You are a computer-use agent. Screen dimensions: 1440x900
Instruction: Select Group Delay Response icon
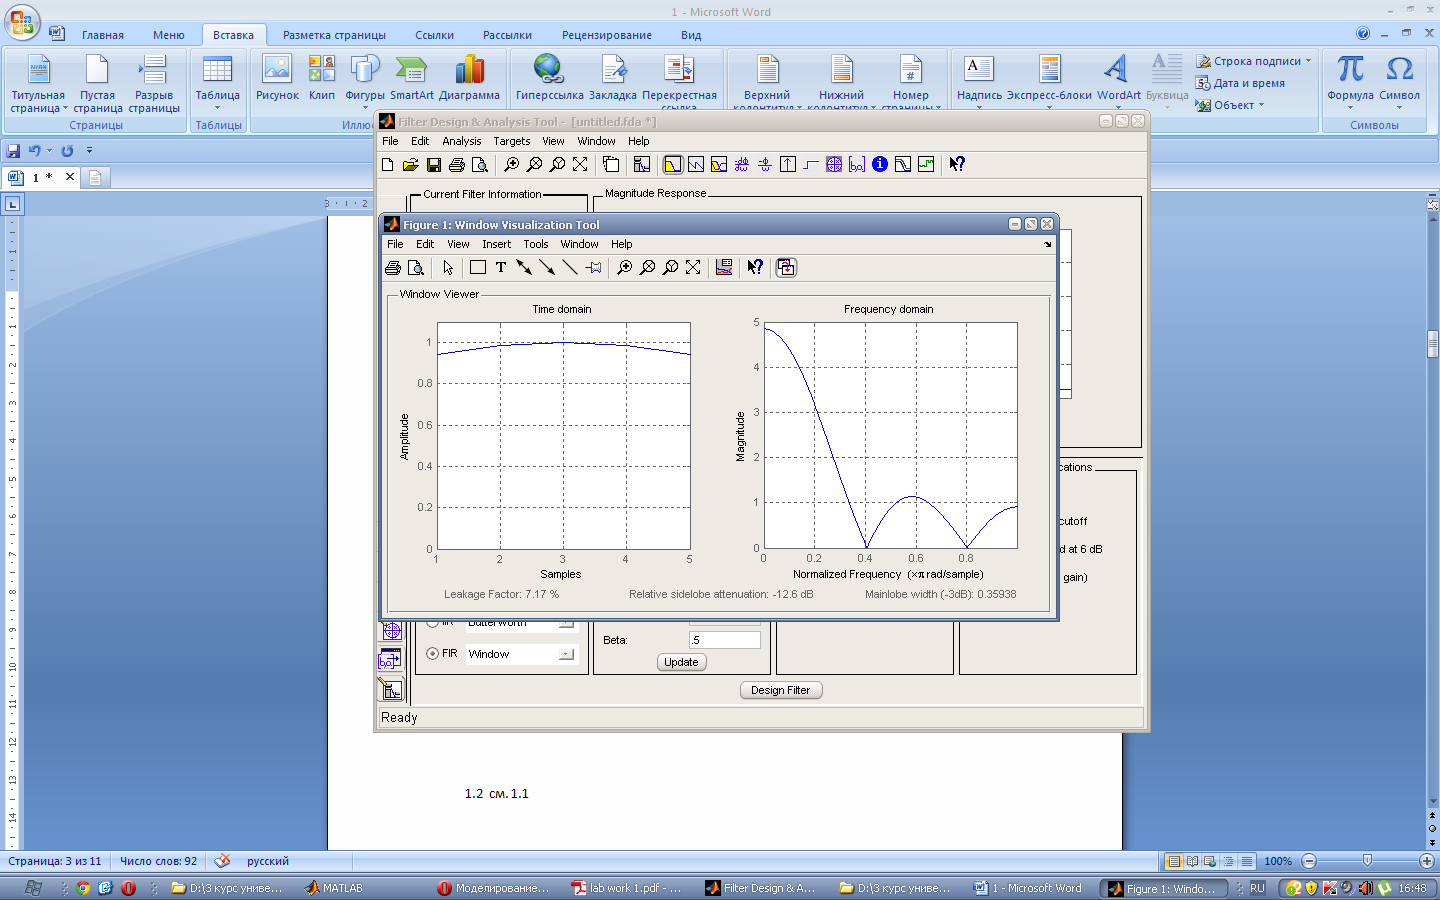tap(742, 165)
